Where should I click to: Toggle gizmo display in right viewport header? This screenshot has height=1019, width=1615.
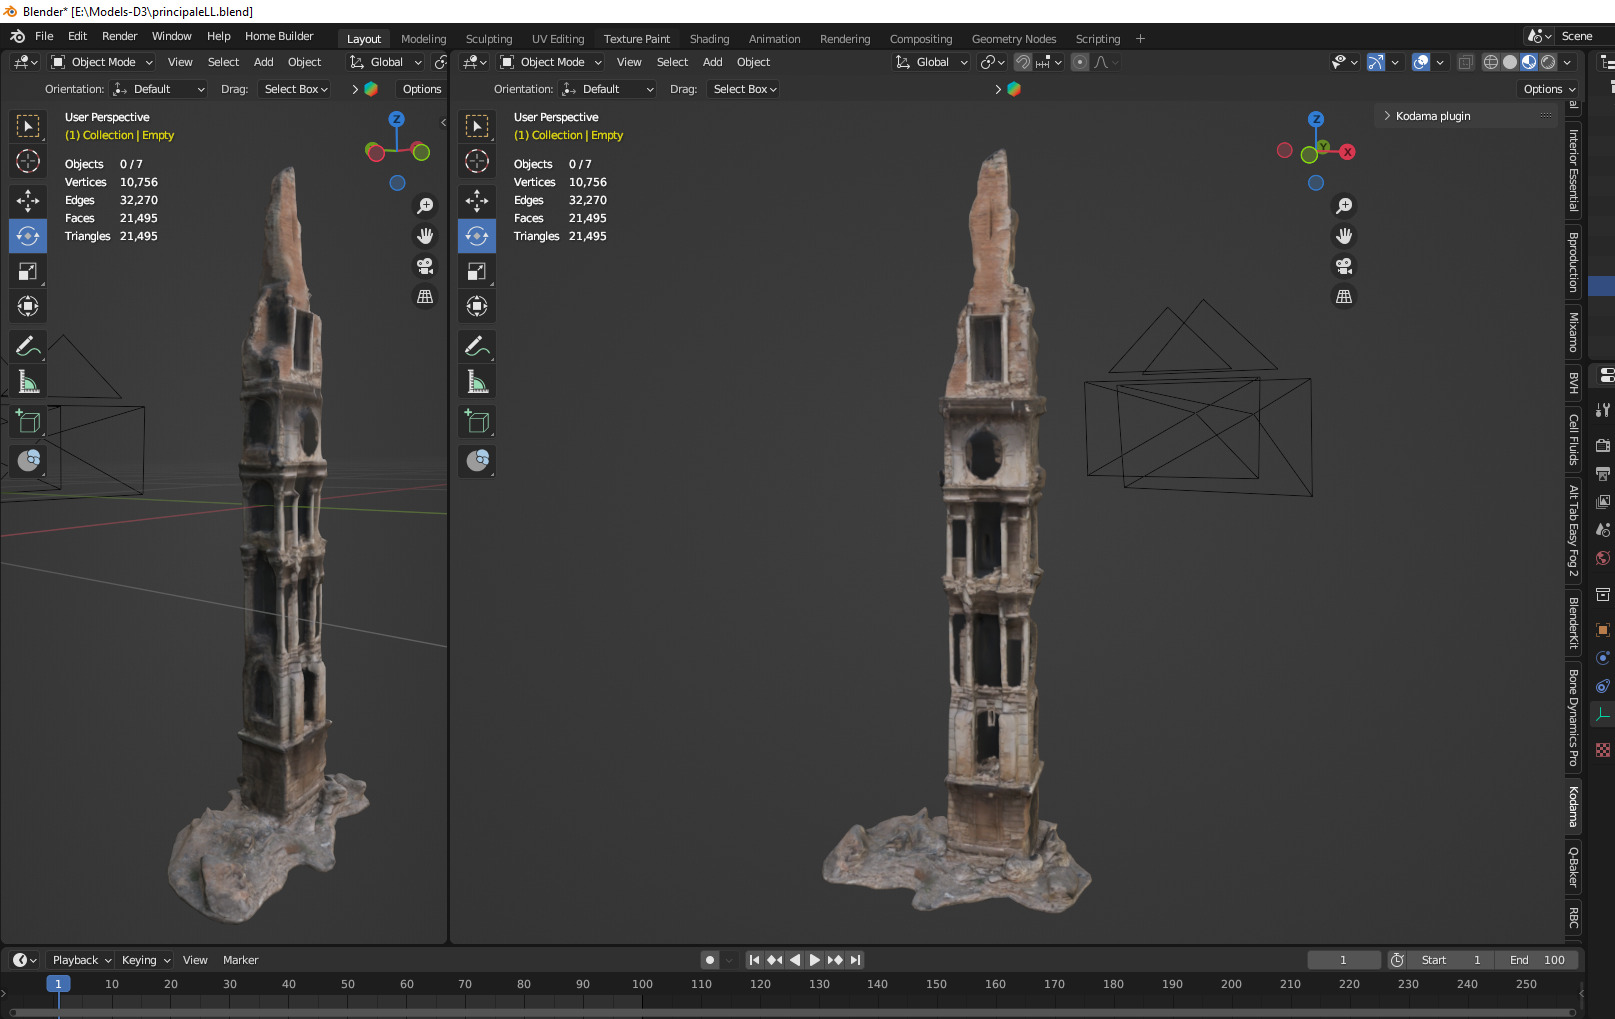(1376, 62)
